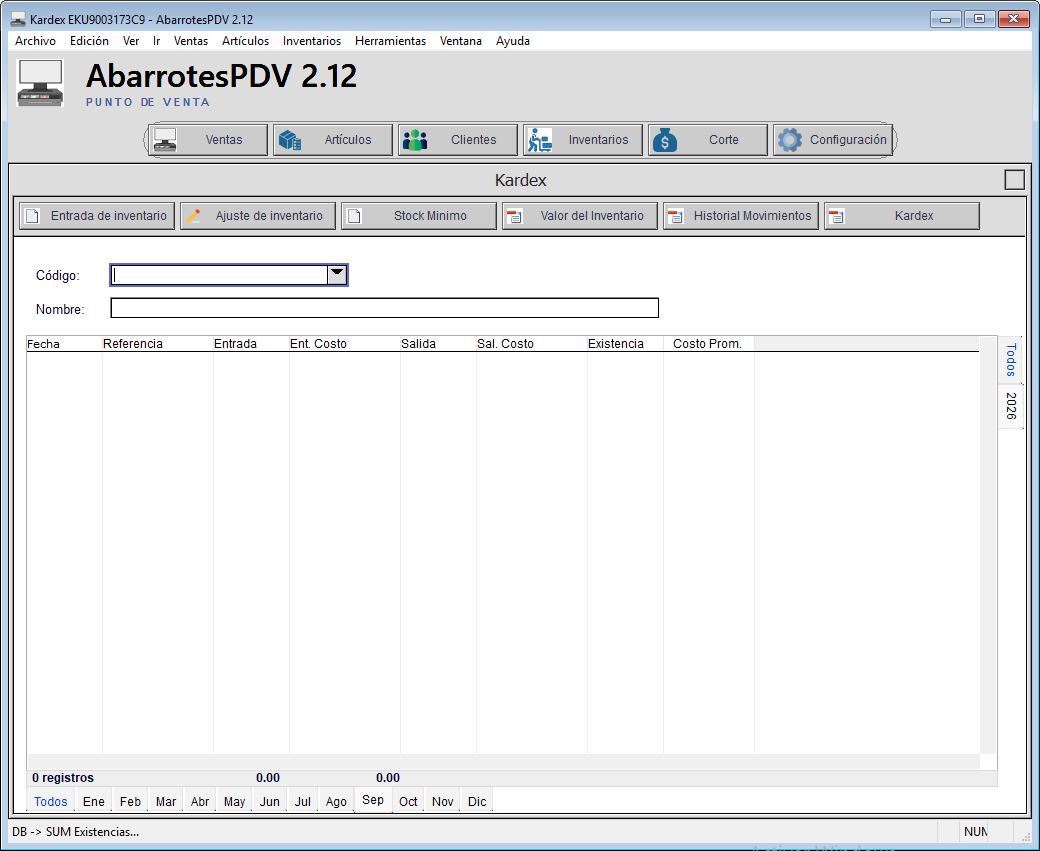Screen dimensions: 1040x851
Task: Switch to the Jul month tab
Action: [302, 801]
